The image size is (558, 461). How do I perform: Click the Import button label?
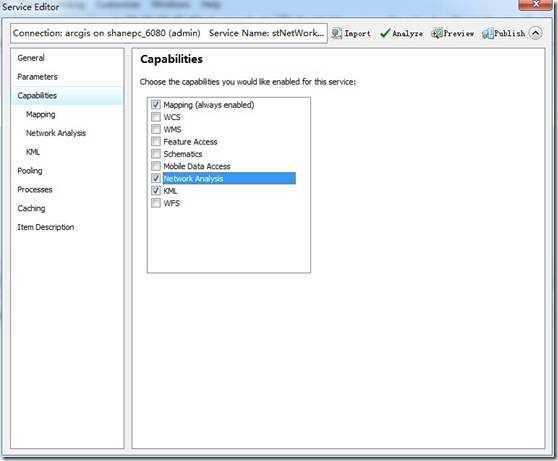click(x=357, y=33)
